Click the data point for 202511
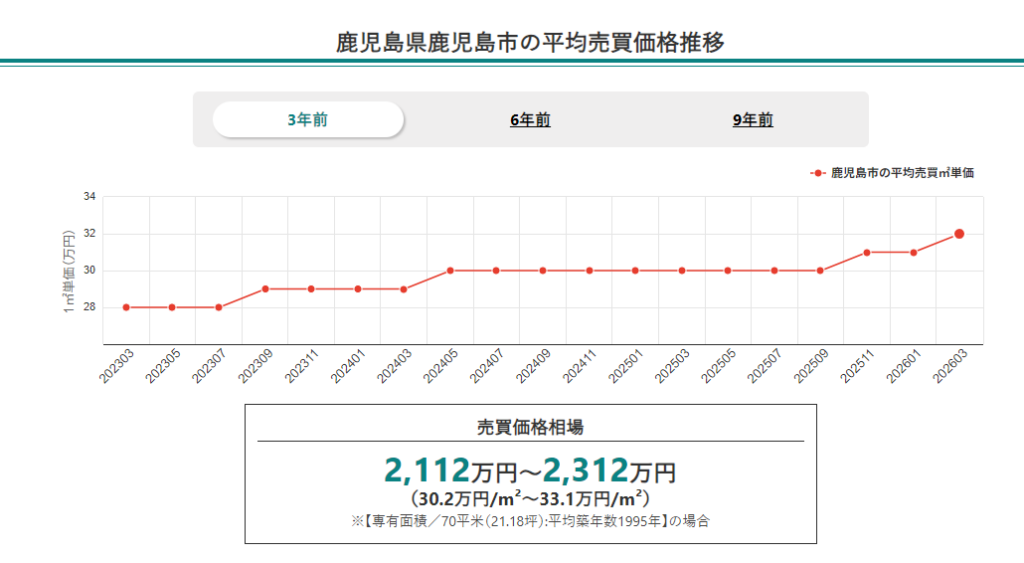The width and height of the screenshot is (1024, 563). (x=867, y=252)
